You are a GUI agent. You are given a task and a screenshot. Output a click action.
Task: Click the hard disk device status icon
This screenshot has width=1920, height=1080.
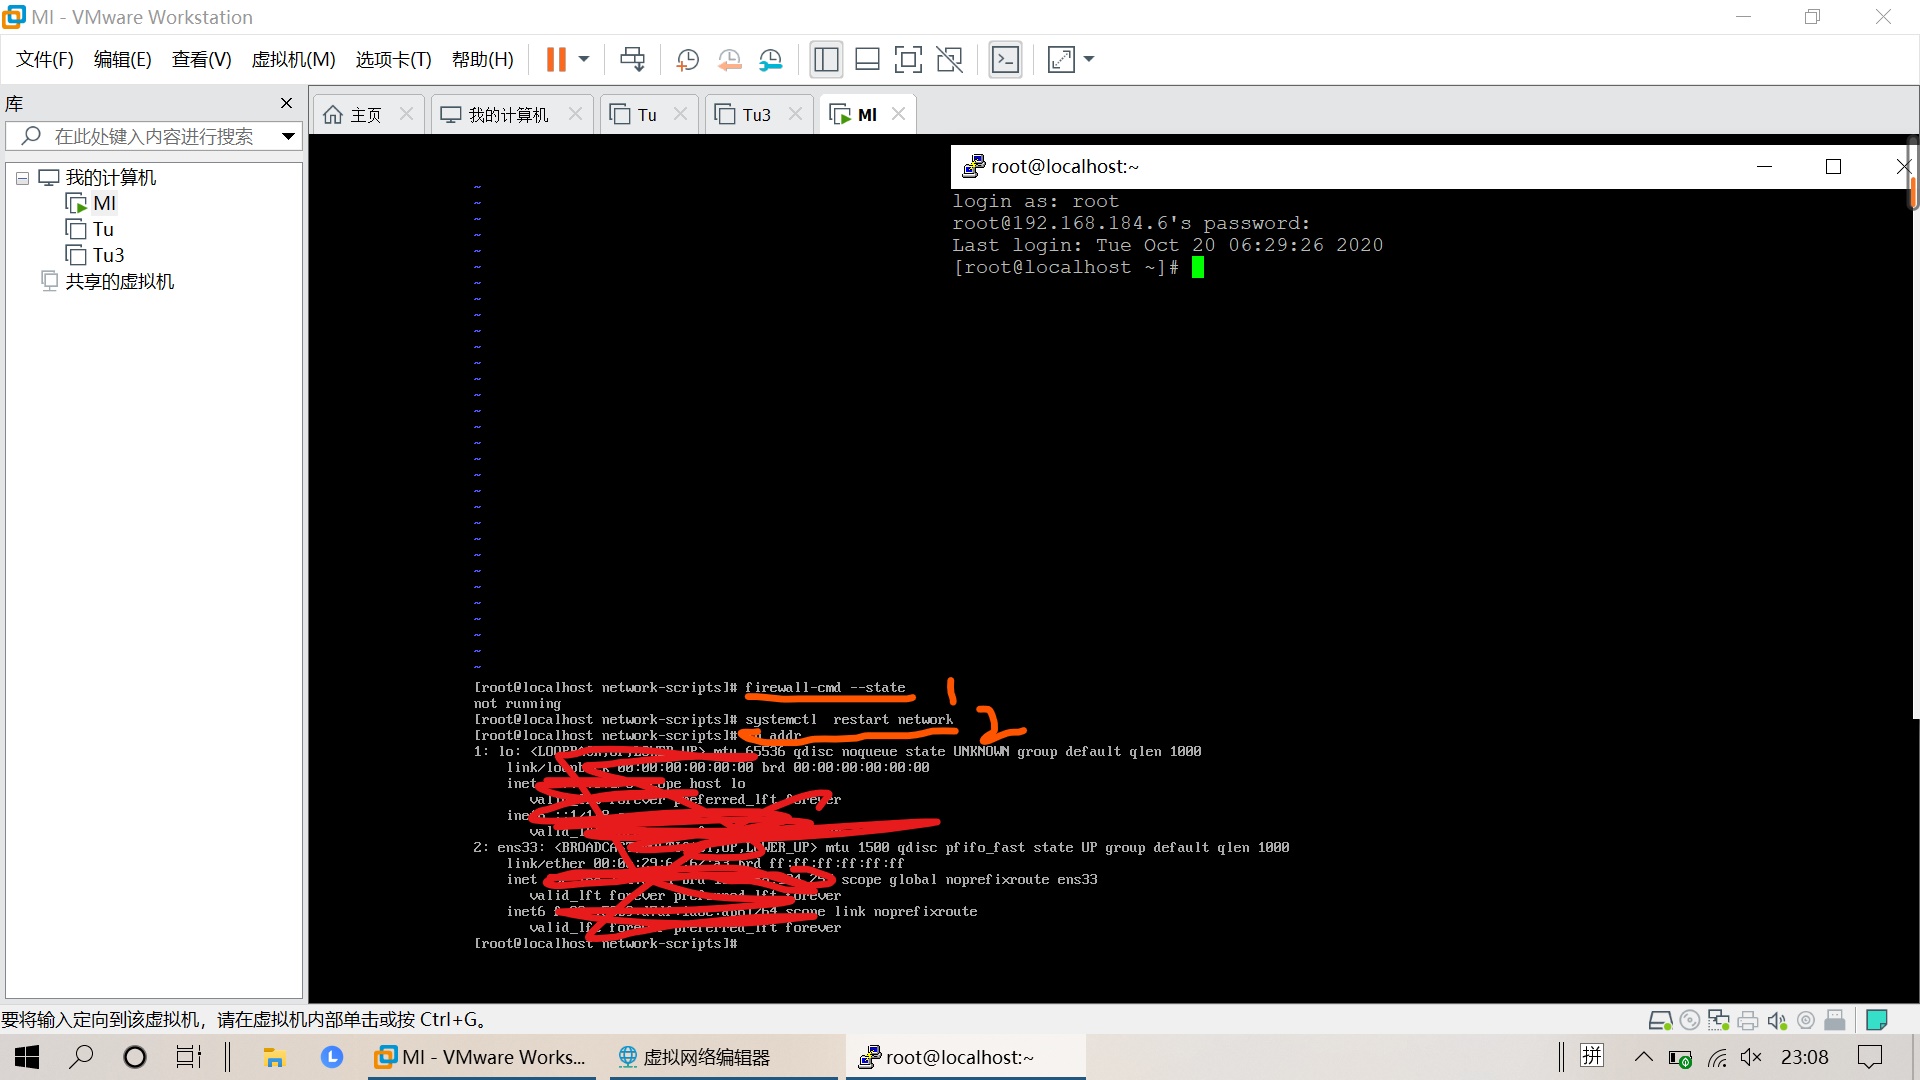point(1660,1020)
